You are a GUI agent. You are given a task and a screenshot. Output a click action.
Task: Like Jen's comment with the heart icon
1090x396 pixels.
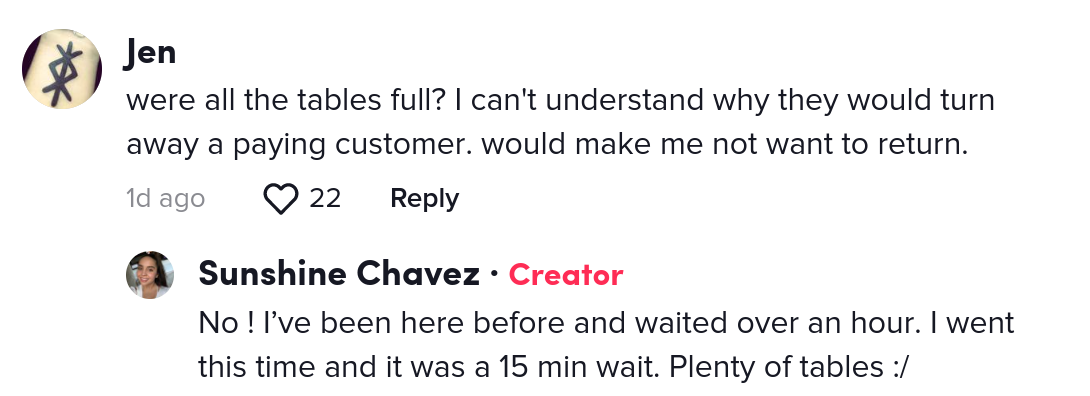point(281,199)
